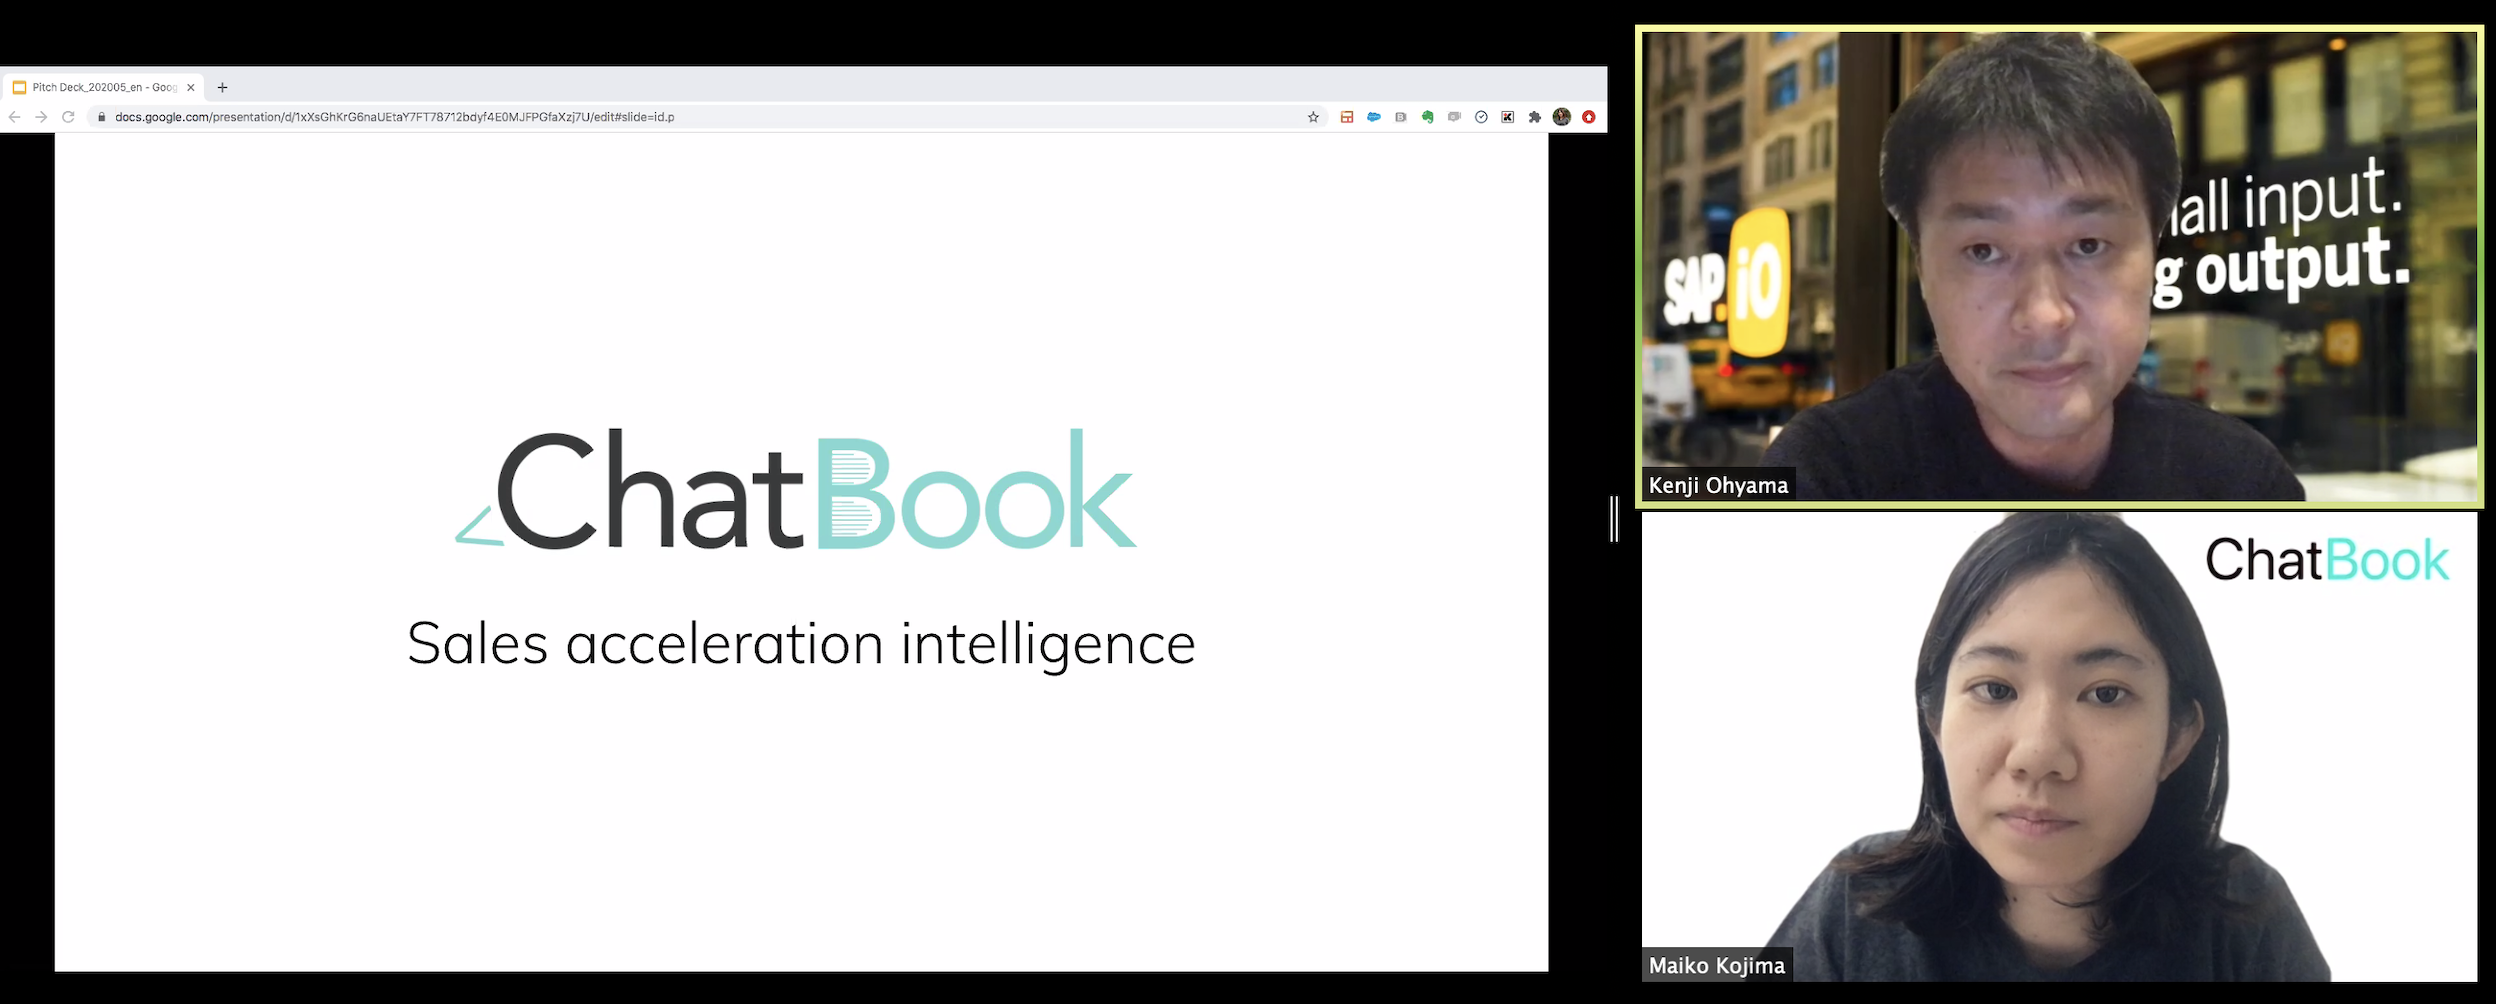The width and height of the screenshot is (2496, 1004).
Task: Click the checkmark clock extension icon
Action: [1481, 117]
